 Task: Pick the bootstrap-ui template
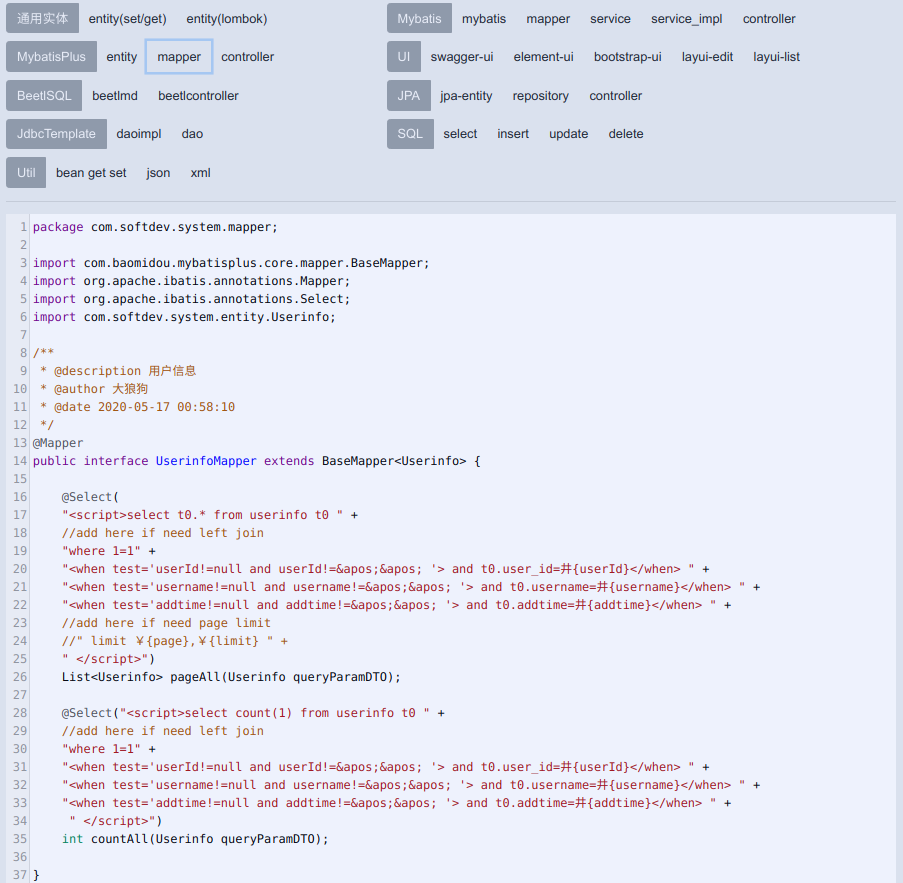click(x=627, y=57)
